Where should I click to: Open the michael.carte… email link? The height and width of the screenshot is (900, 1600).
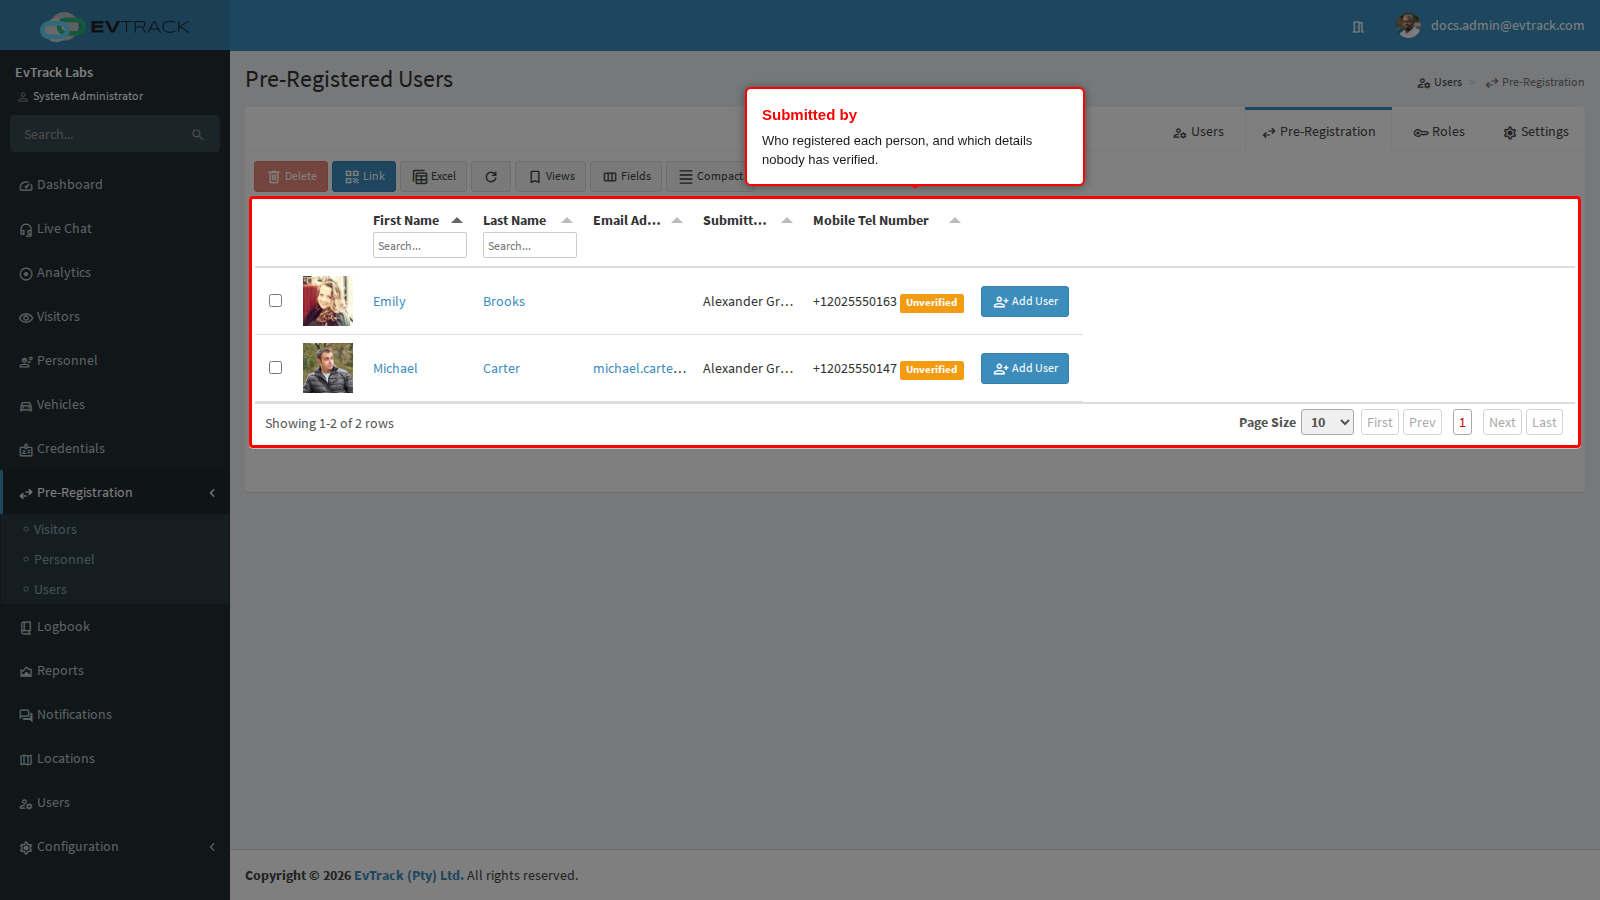click(x=640, y=369)
